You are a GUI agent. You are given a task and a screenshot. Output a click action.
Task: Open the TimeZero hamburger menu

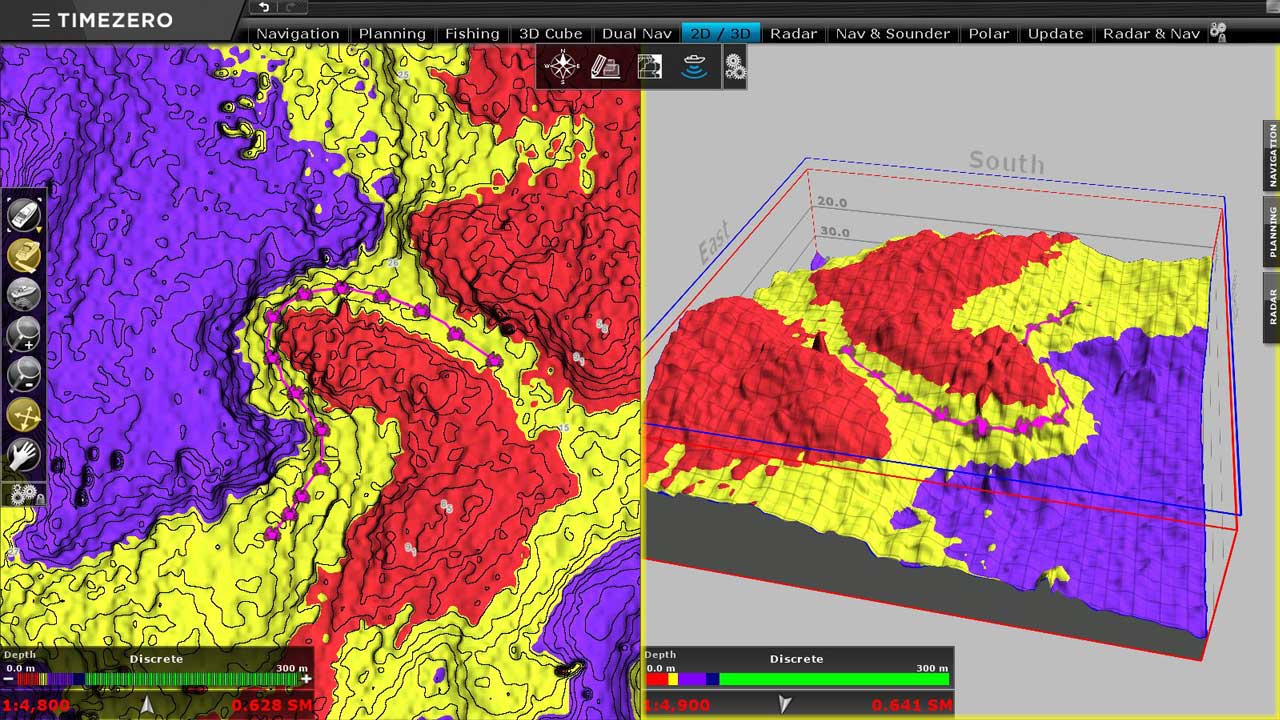coord(40,20)
